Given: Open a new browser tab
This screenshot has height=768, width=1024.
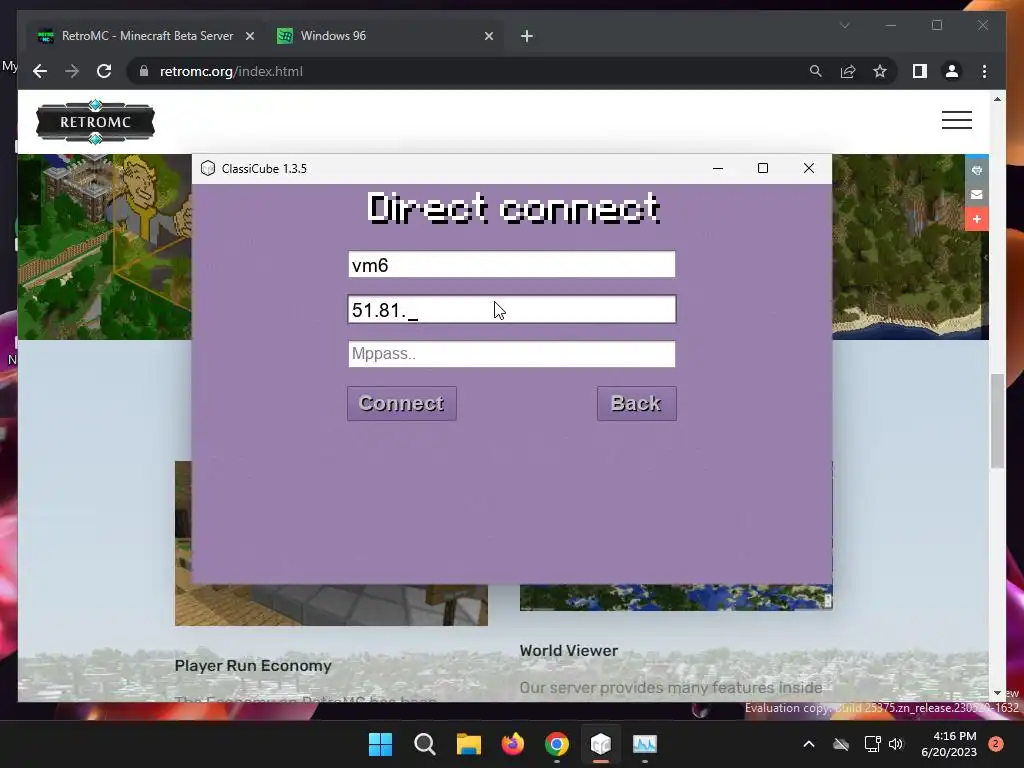Looking at the screenshot, I should click(527, 37).
